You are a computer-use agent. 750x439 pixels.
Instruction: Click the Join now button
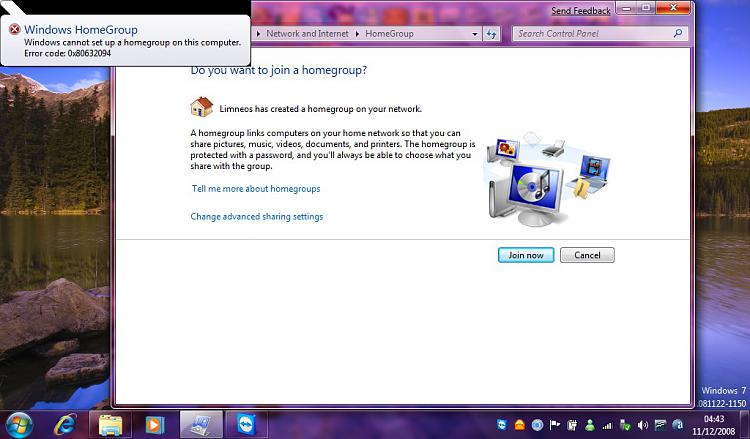pos(526,255)
